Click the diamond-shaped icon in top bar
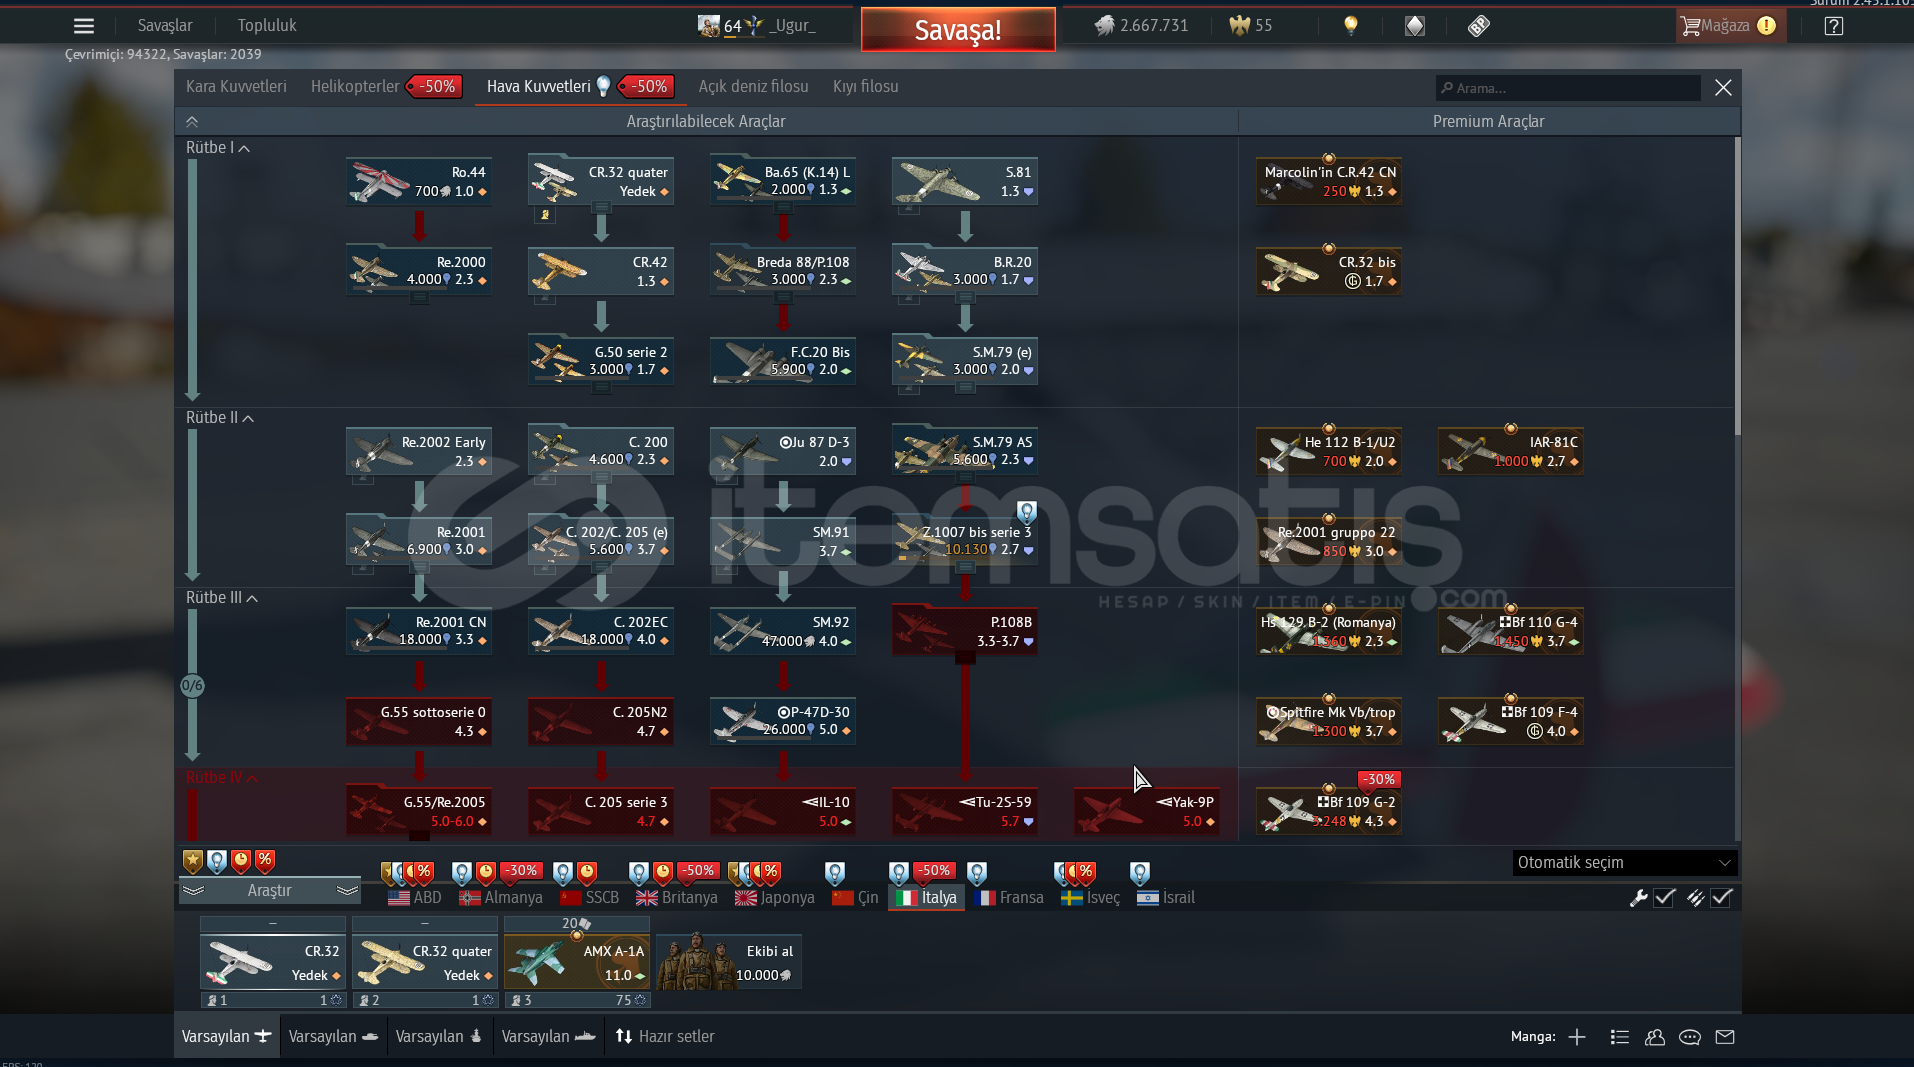 point(1415,26)
